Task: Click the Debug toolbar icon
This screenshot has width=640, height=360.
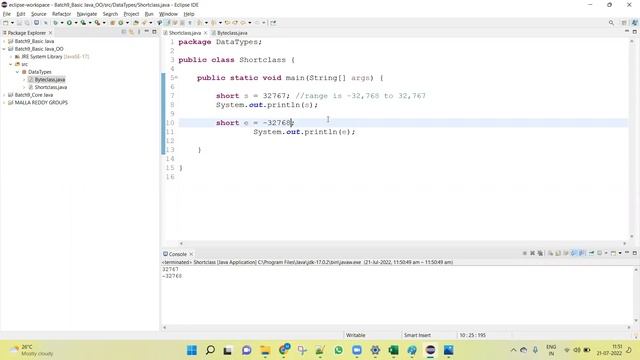Action: (56, 23)
